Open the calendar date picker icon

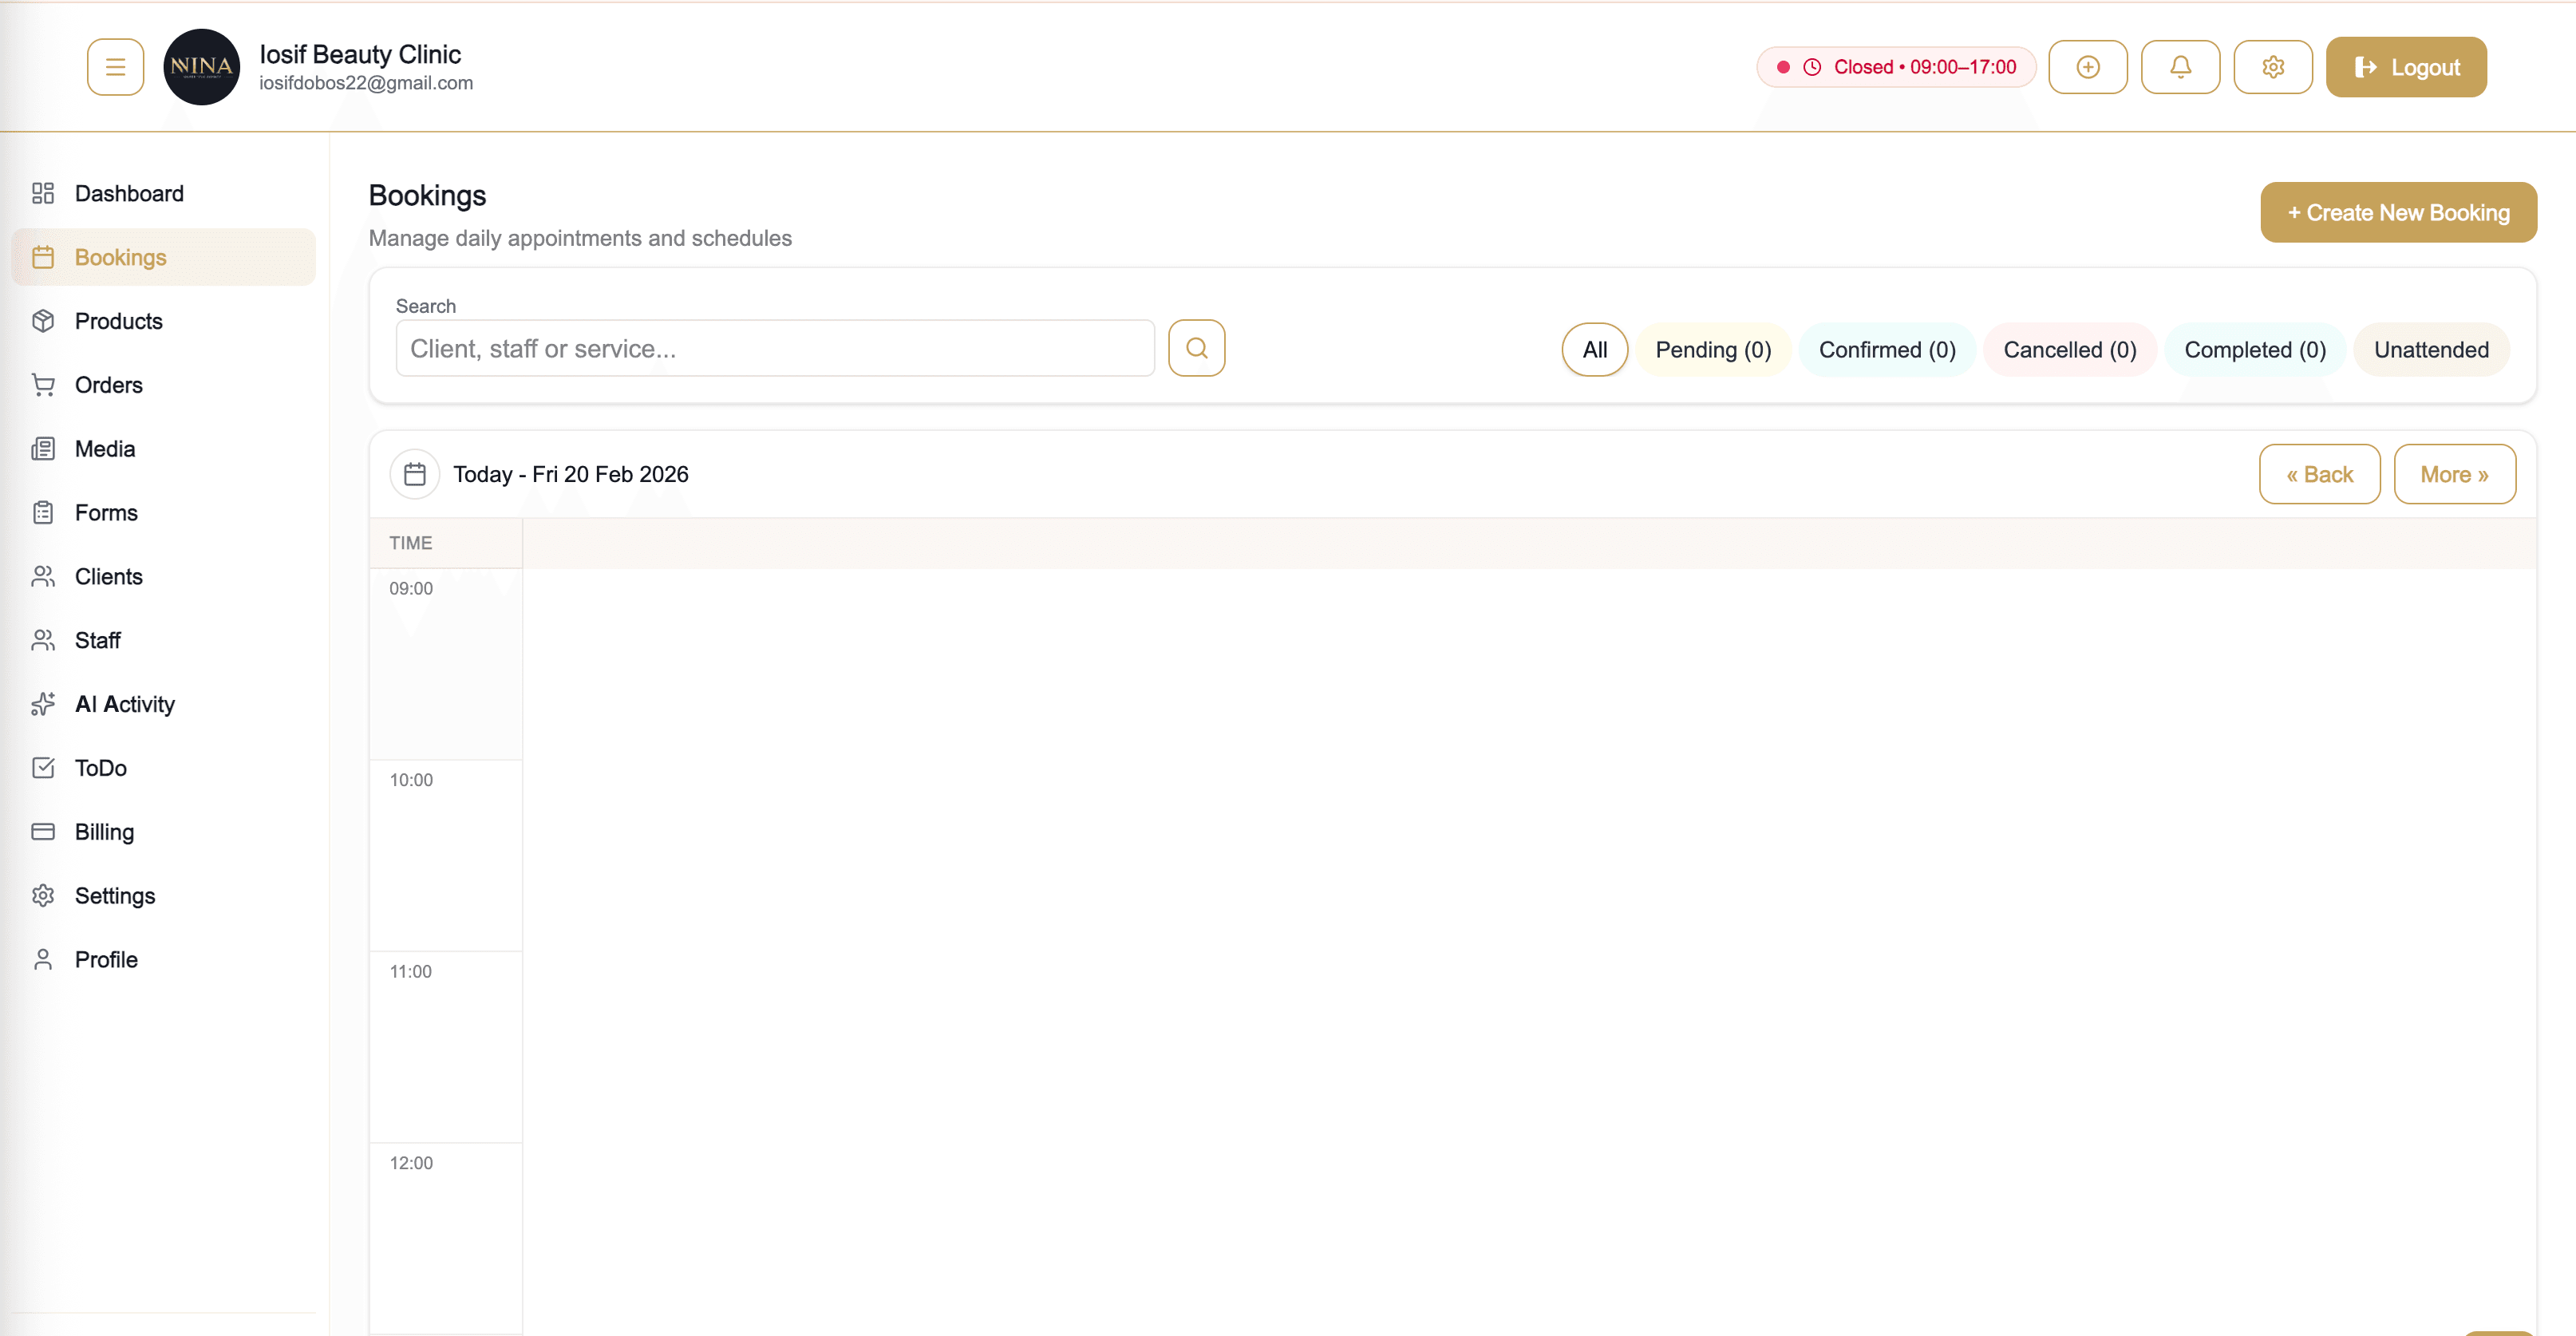click(x=415, y=473)
